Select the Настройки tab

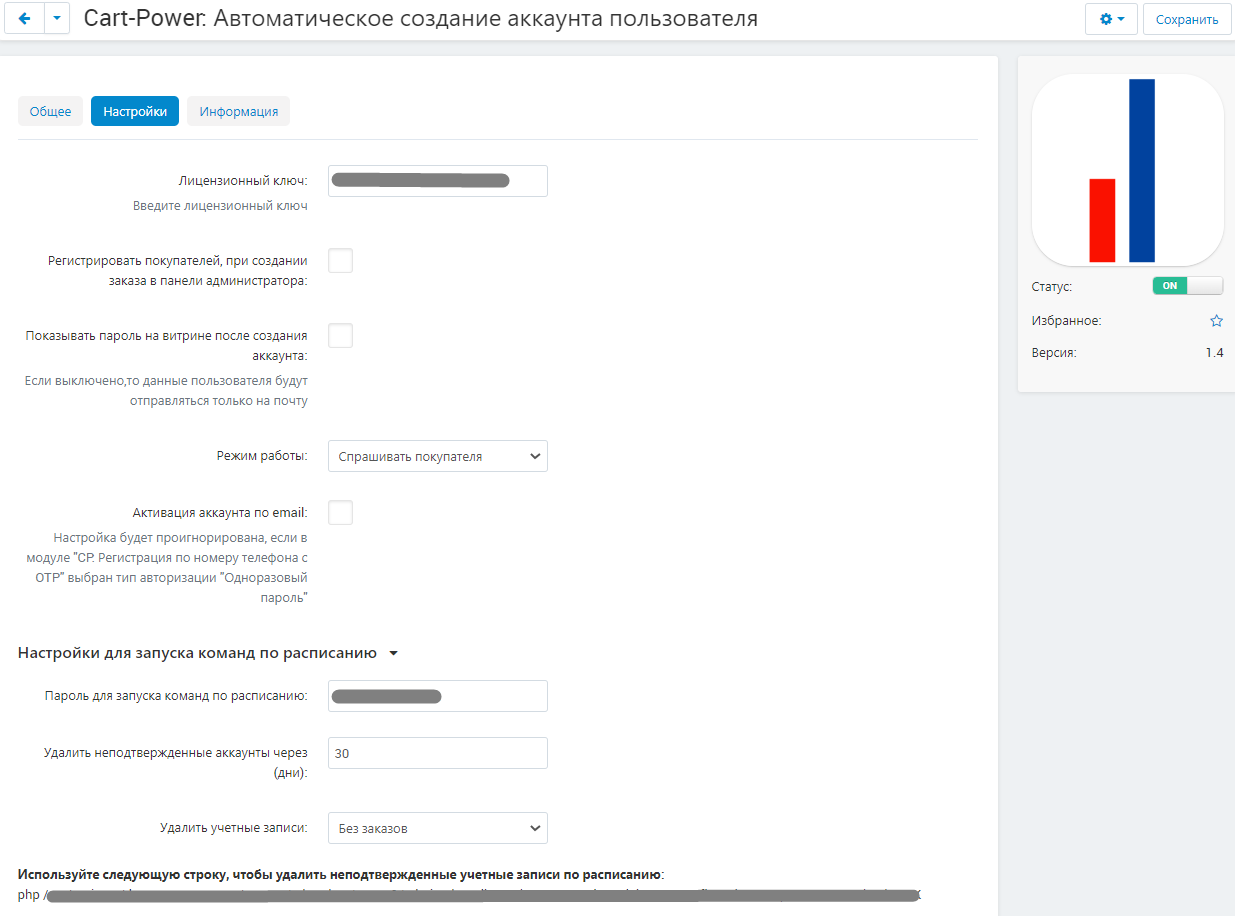pyautogui.click(x=135, y=111)
